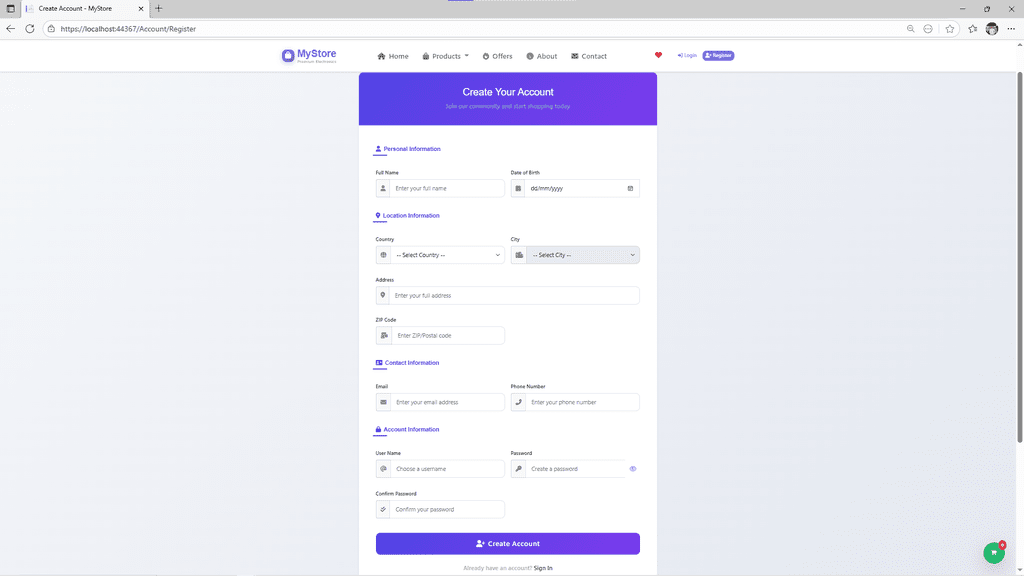Click the building icon beside City

(x=519, y=255)
